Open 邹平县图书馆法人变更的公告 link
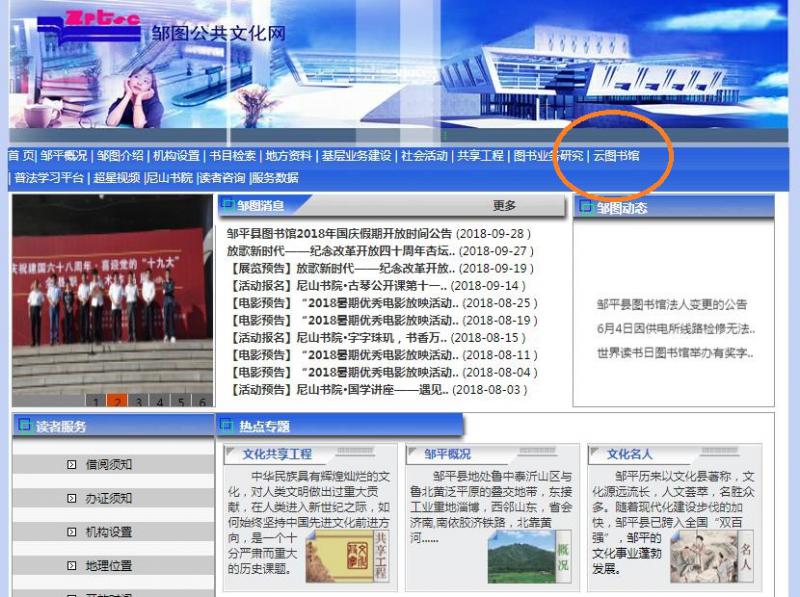Image resolution: width=800 pixels, height=597 pixels. (x=672, y=304)
